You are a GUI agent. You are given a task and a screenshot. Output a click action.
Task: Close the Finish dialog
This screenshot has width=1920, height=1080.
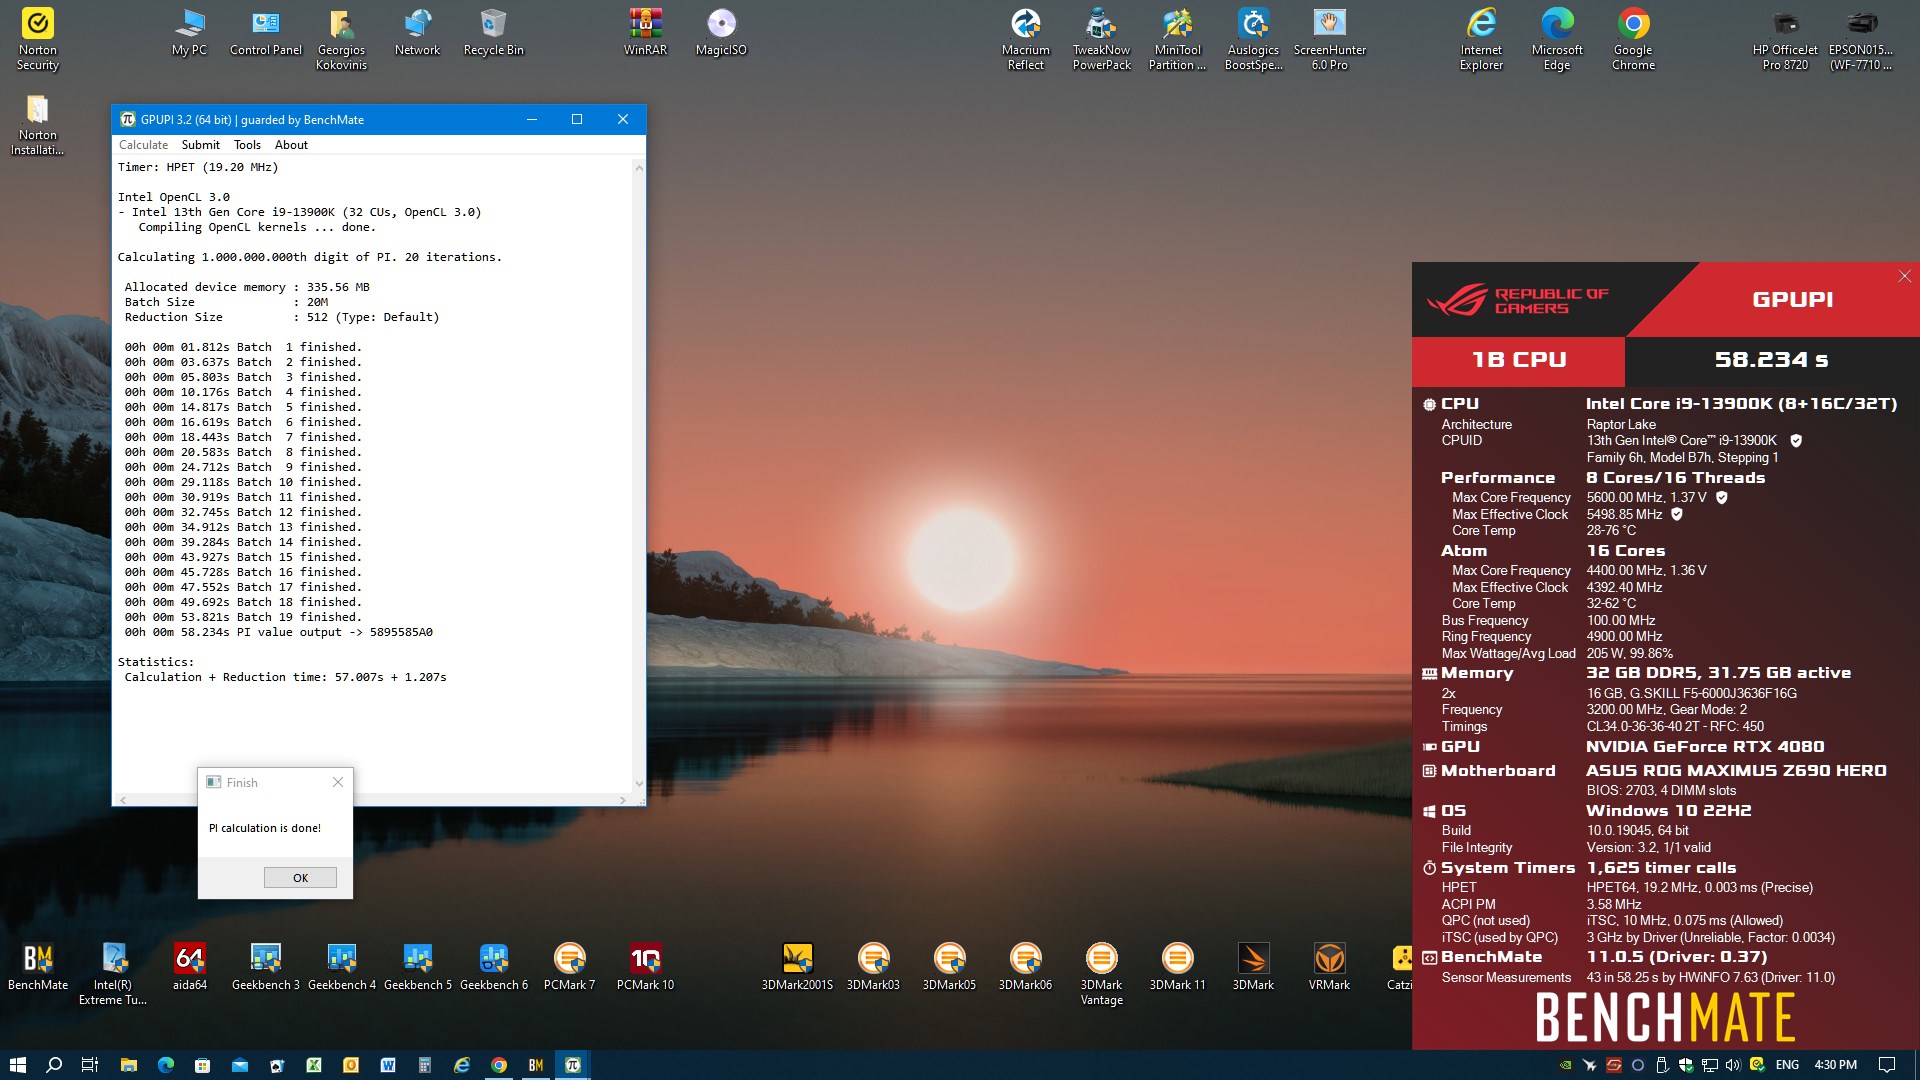point(338,782)
